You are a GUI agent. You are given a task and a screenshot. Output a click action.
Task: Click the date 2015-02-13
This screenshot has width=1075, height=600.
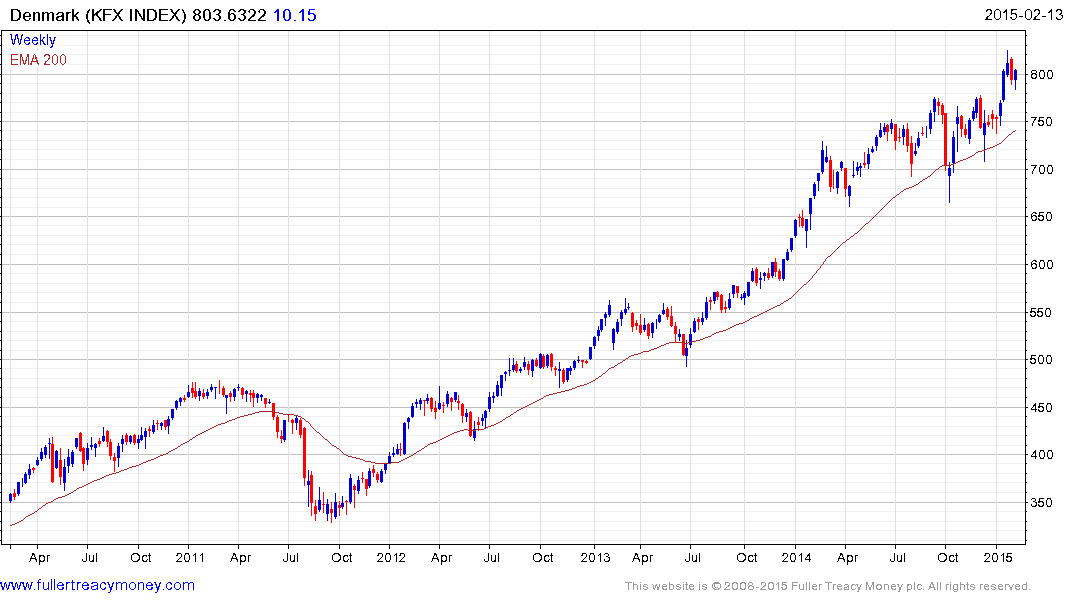coord(1024,15)
